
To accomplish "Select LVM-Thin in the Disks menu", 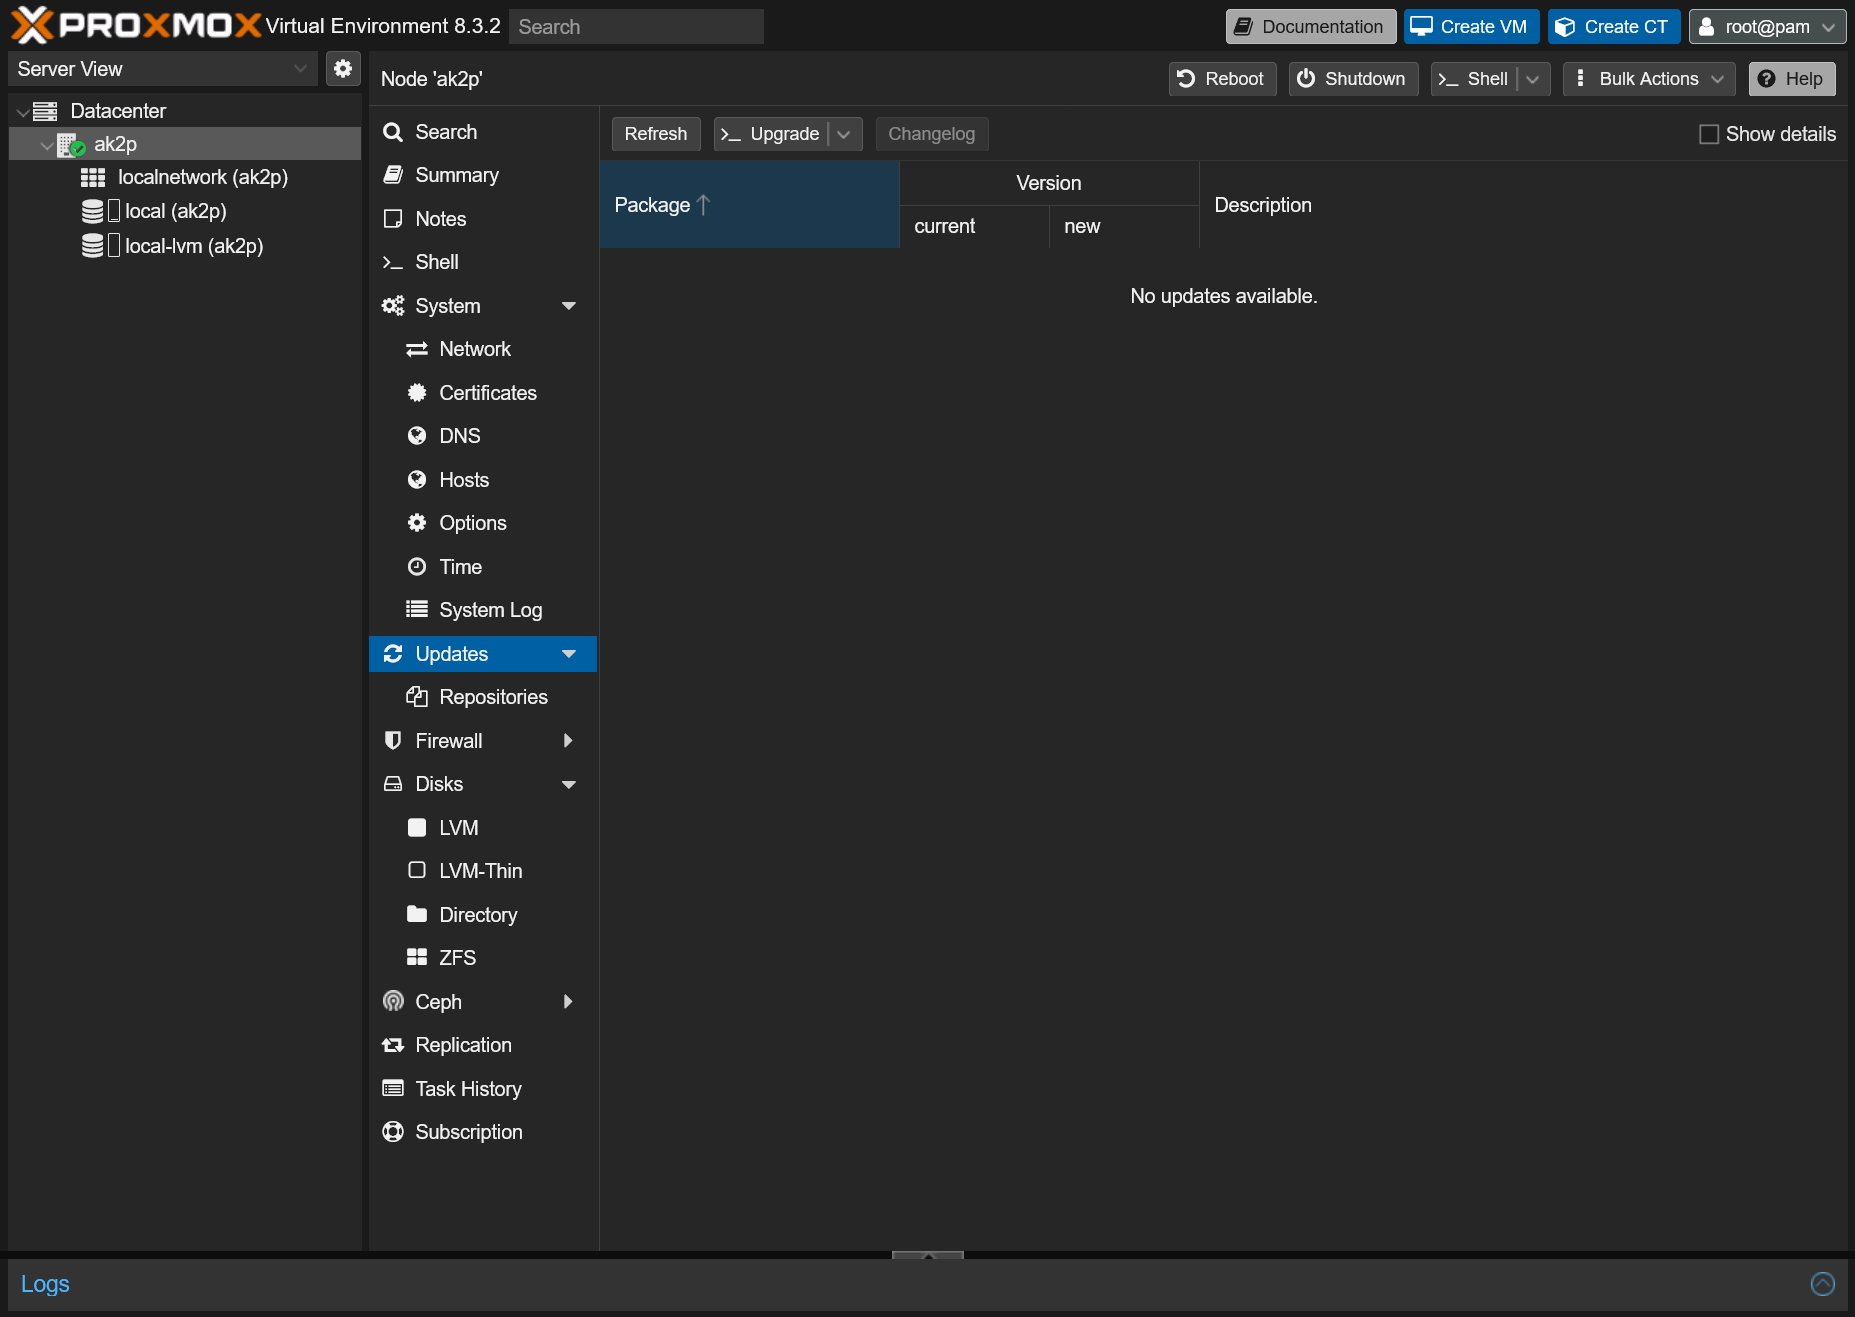I will click(484, 871).
